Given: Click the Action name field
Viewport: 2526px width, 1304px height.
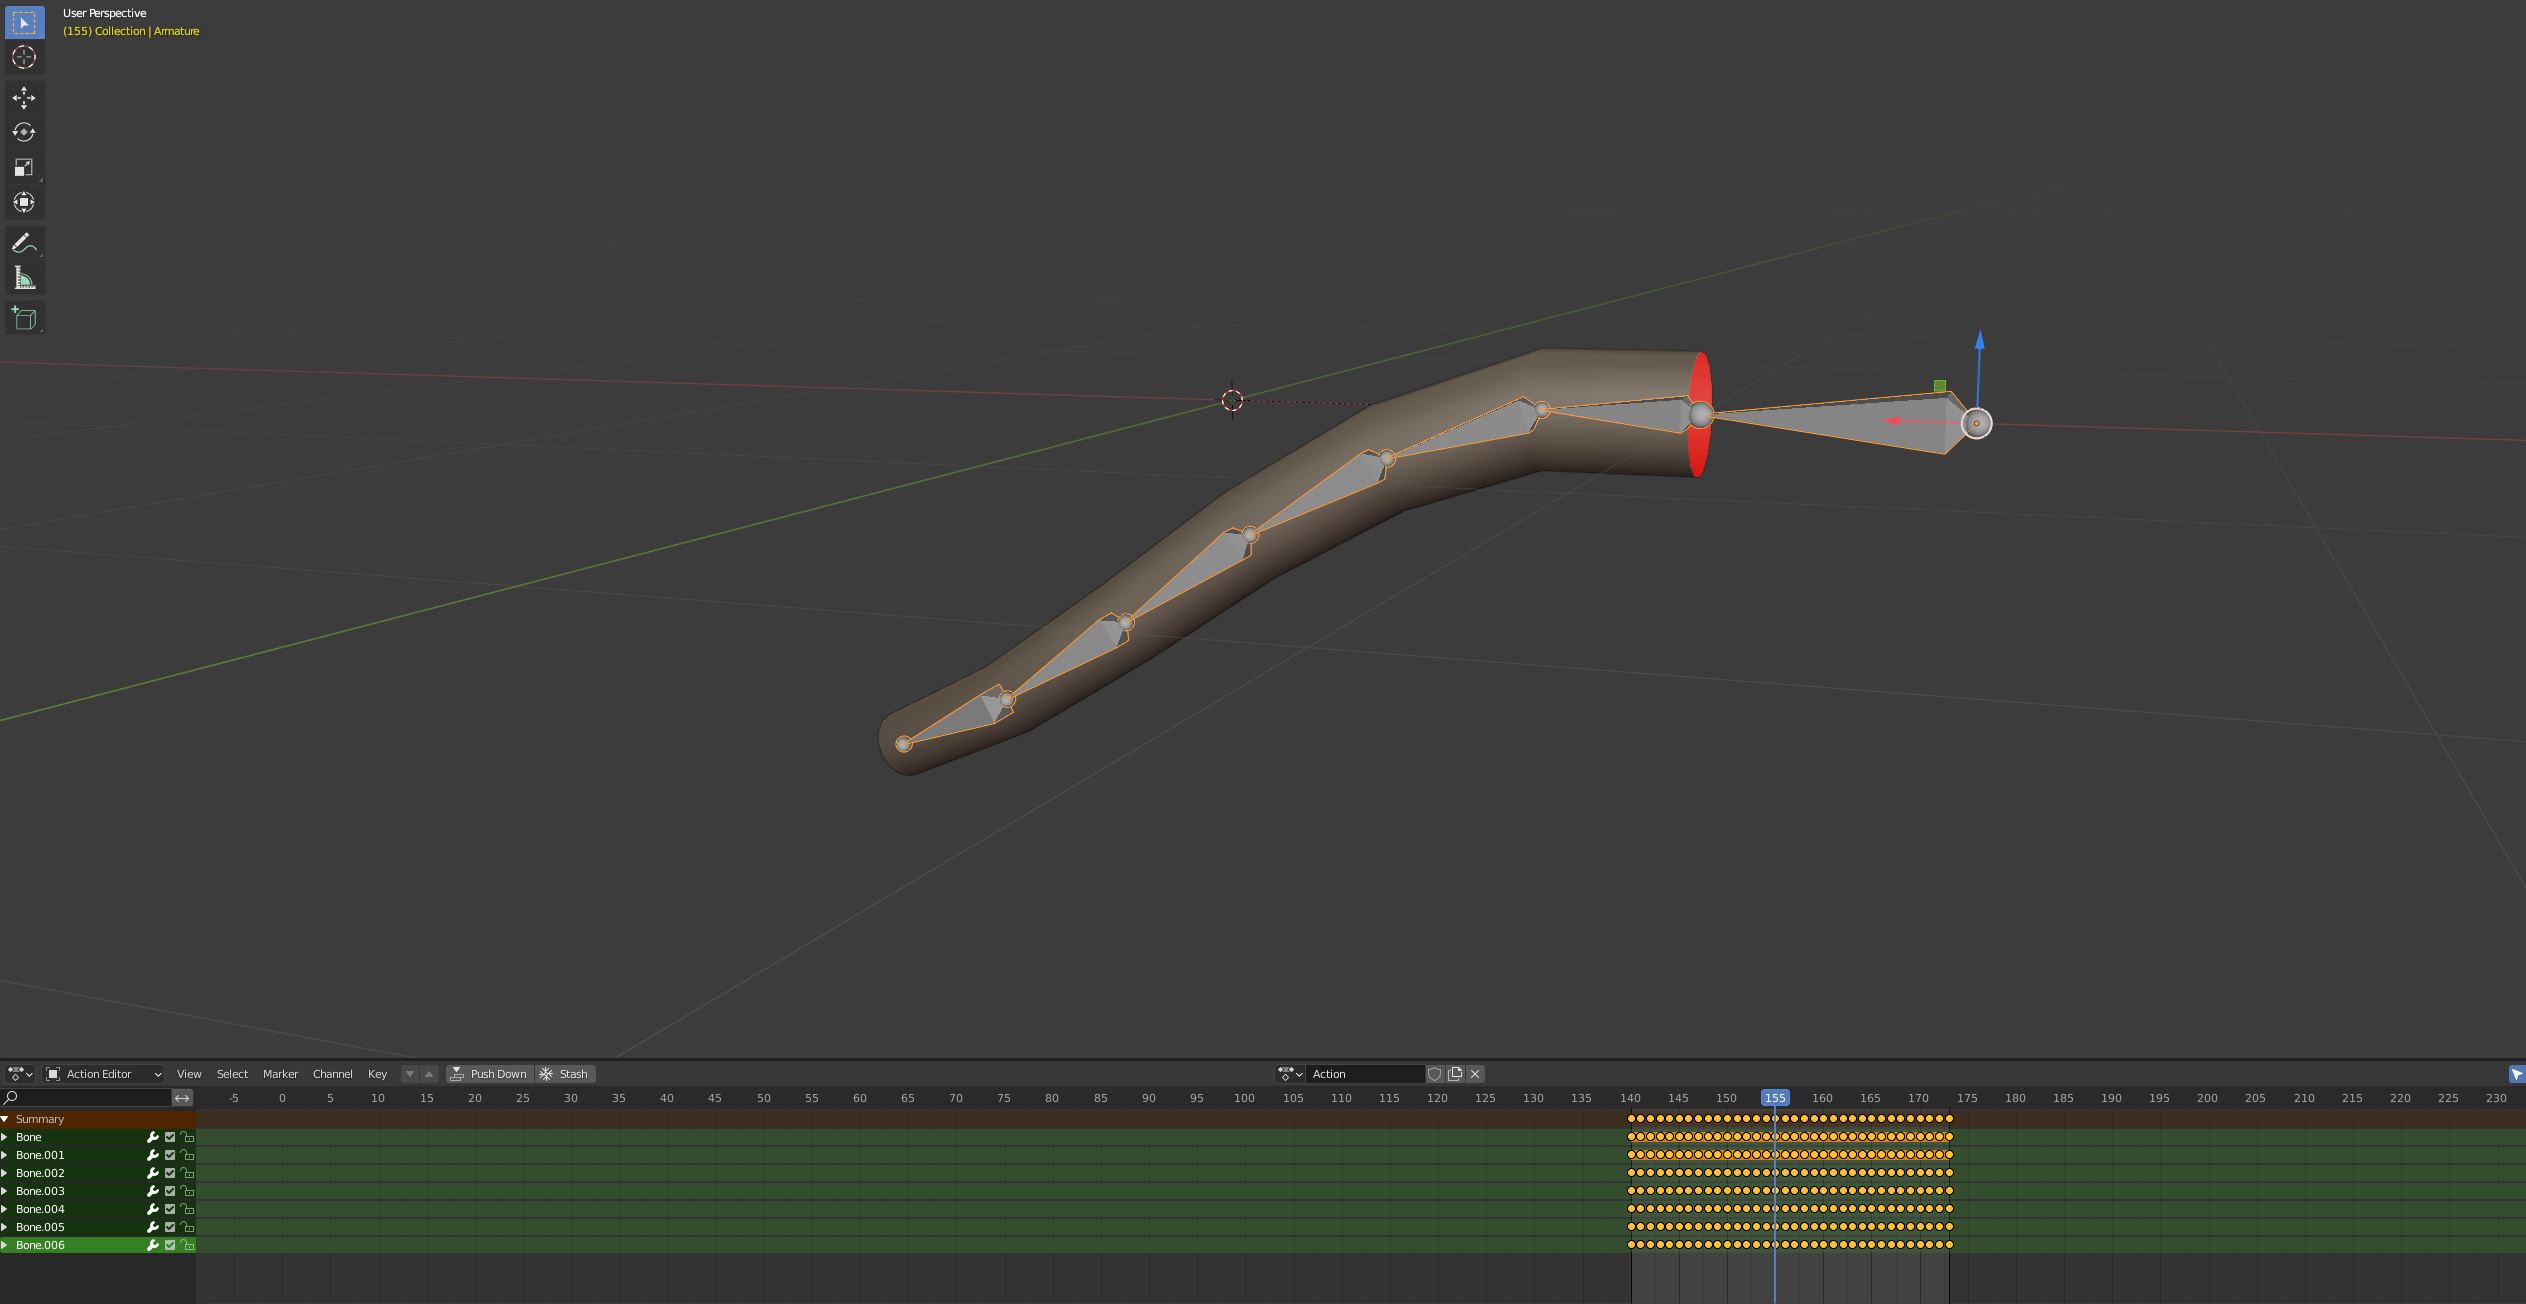Looking at the screenshot, I should (1365, 1074).
